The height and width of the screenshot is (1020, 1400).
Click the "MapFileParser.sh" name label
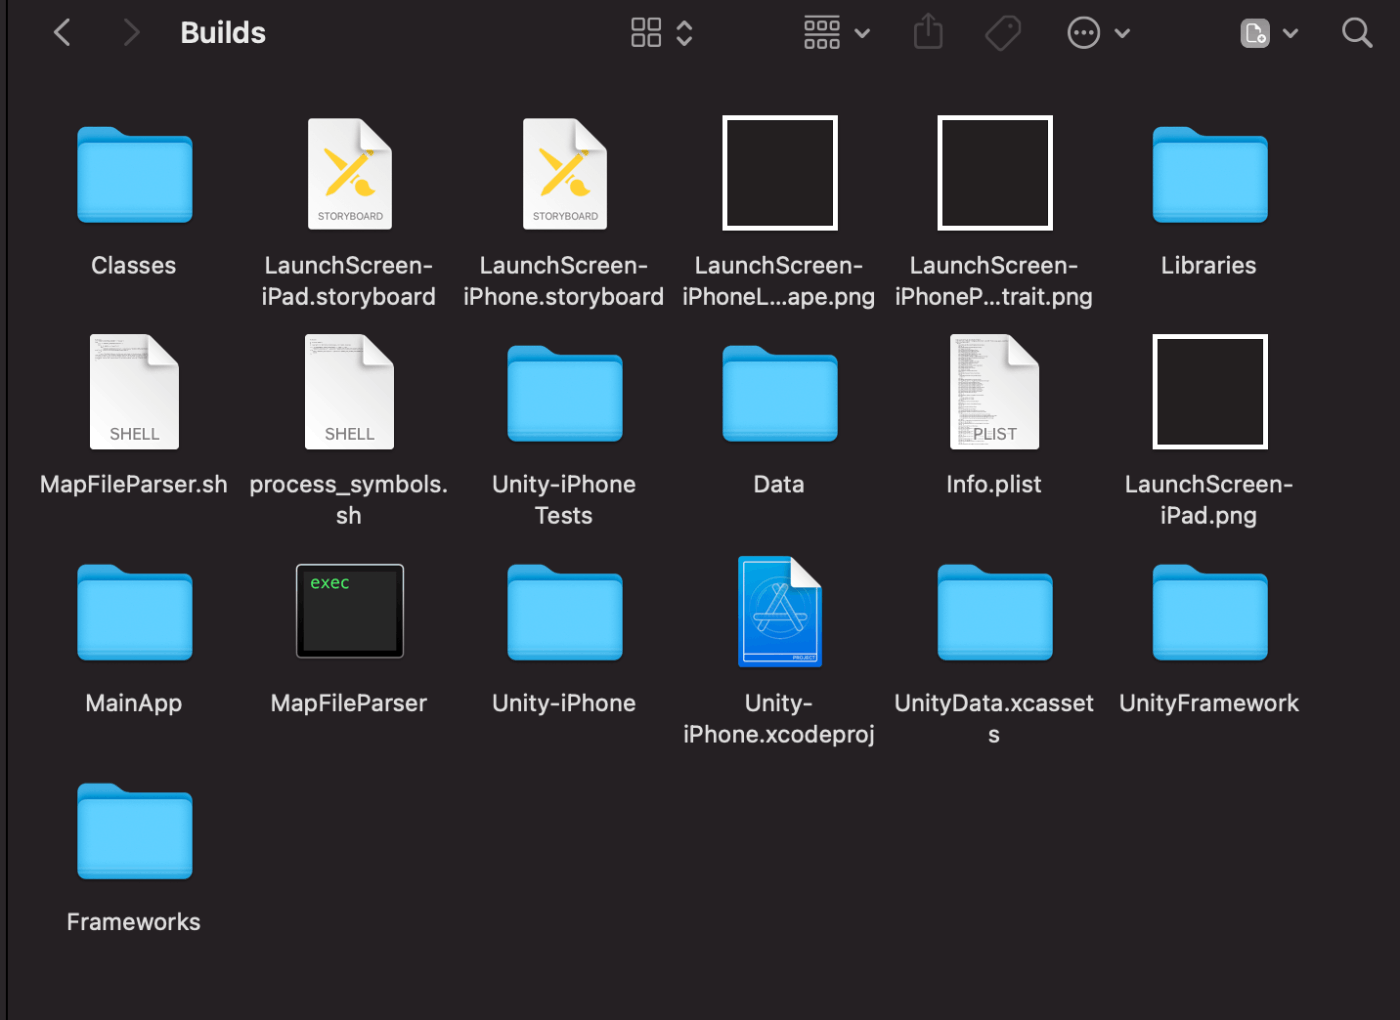pos(134,485)
